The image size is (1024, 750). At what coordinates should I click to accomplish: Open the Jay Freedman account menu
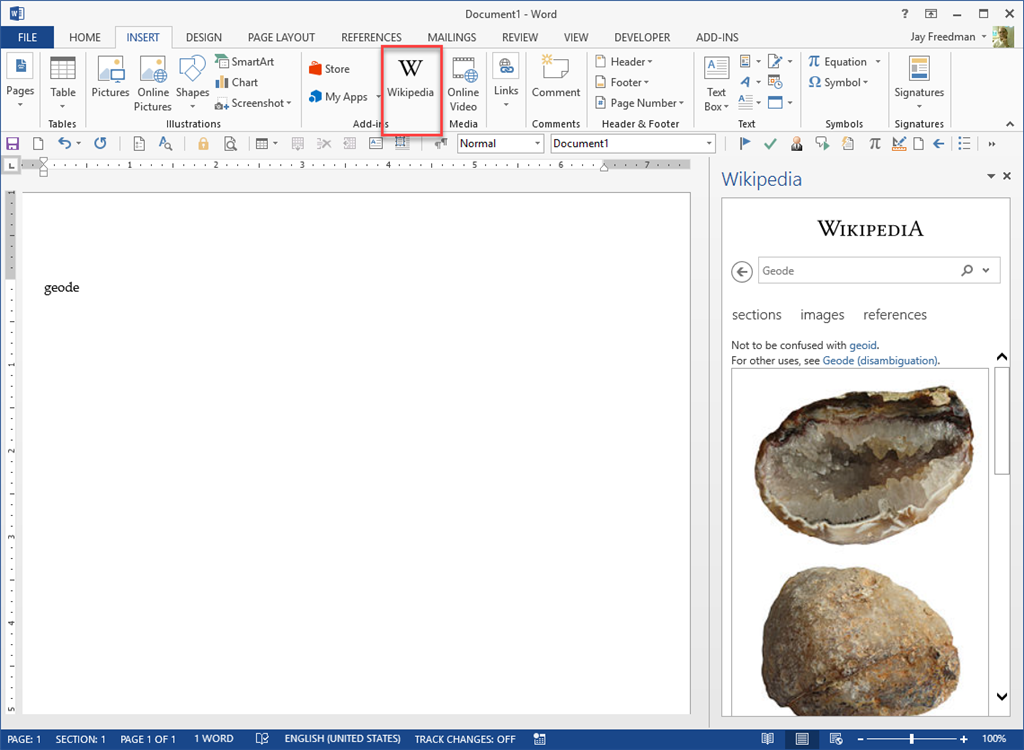(948, 37)
